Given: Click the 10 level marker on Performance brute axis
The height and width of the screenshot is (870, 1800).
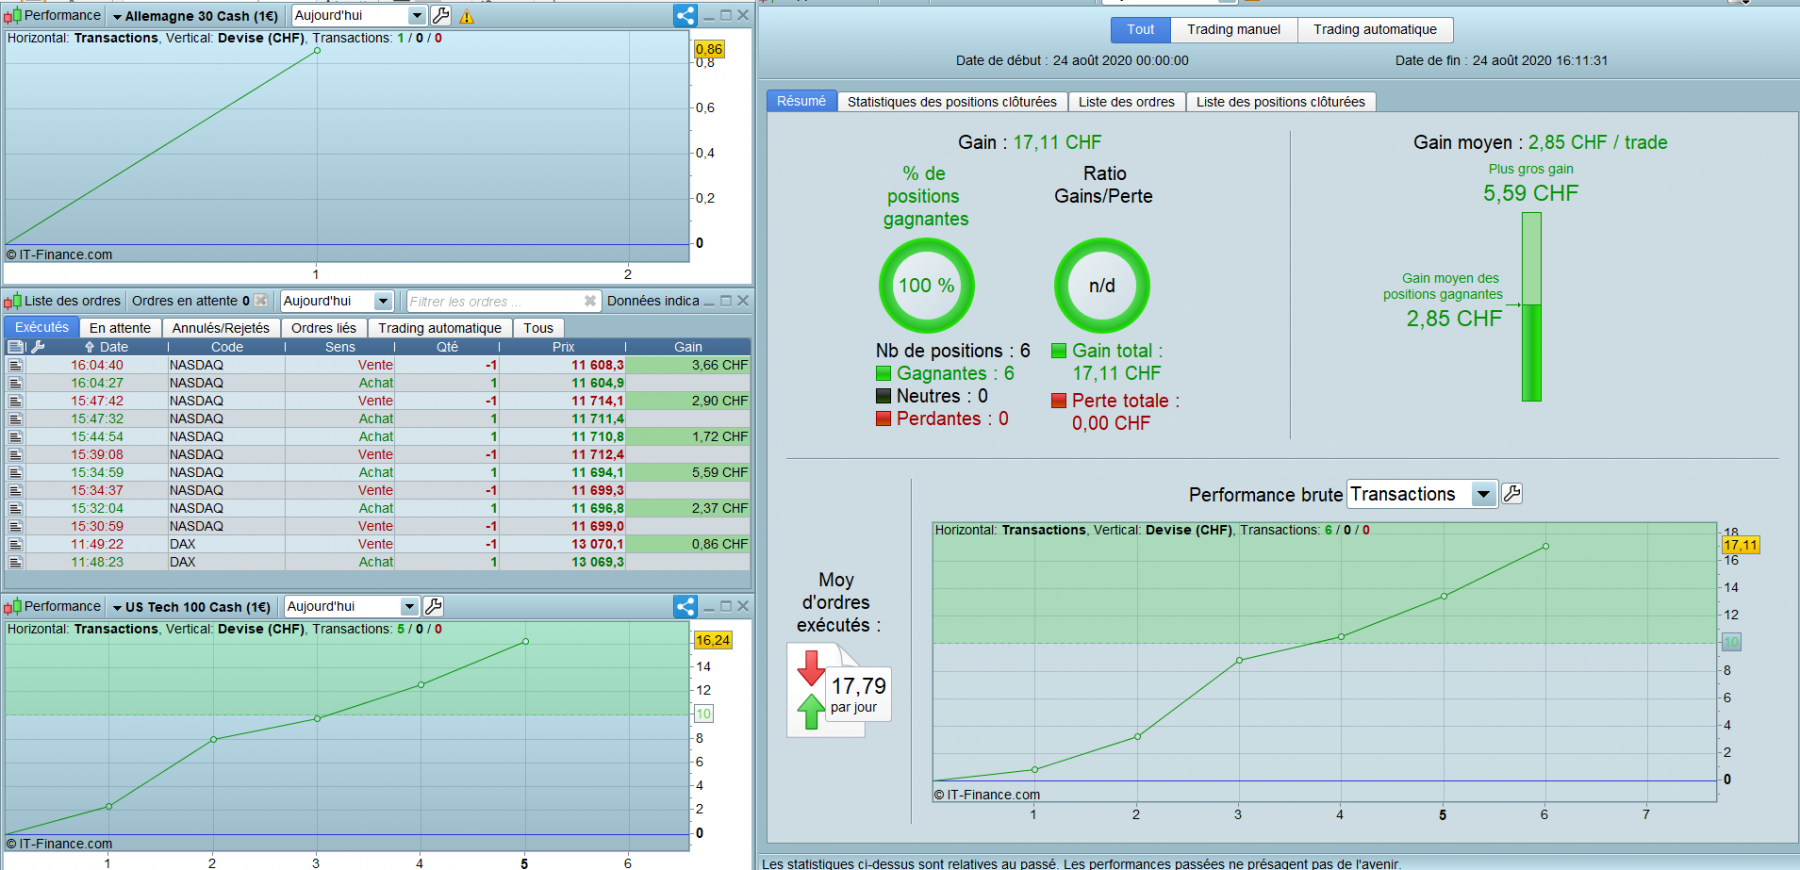Looking at the screenshot, I should pos(1731,642).
